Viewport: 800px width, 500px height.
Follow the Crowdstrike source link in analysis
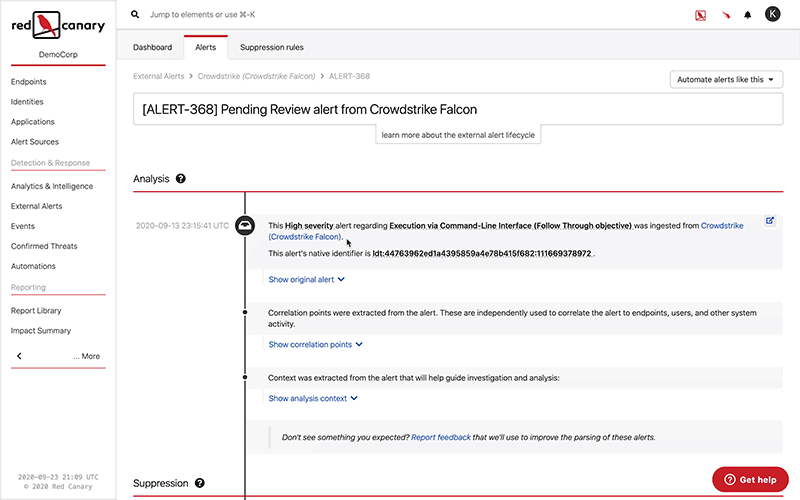(721, 226)
